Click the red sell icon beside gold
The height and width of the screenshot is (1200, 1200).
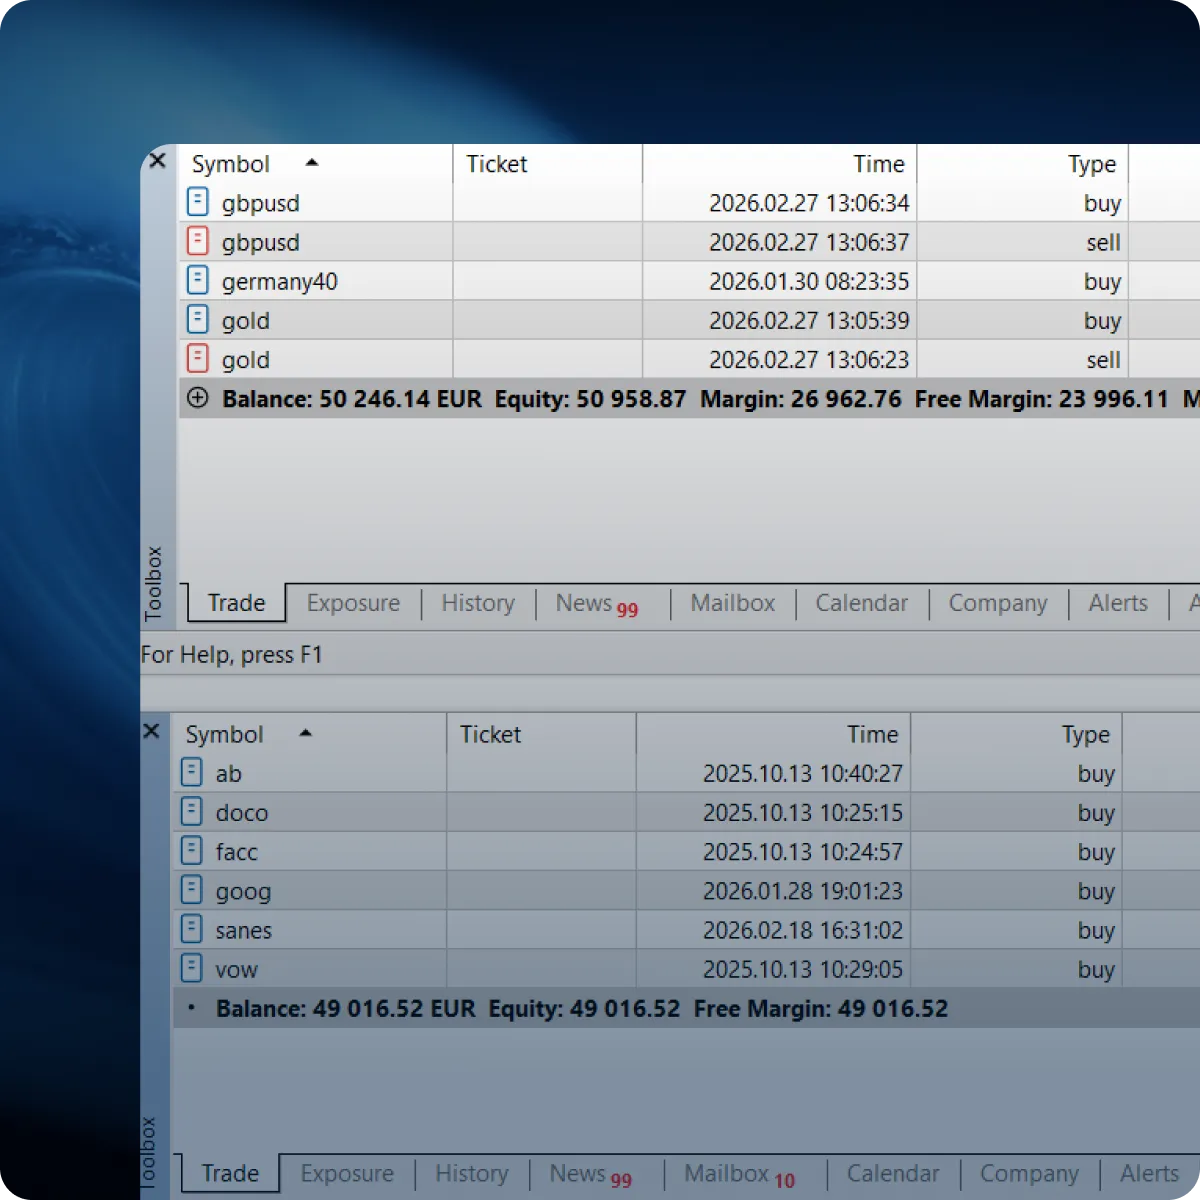pyautogui.click(x=198, y=359)
